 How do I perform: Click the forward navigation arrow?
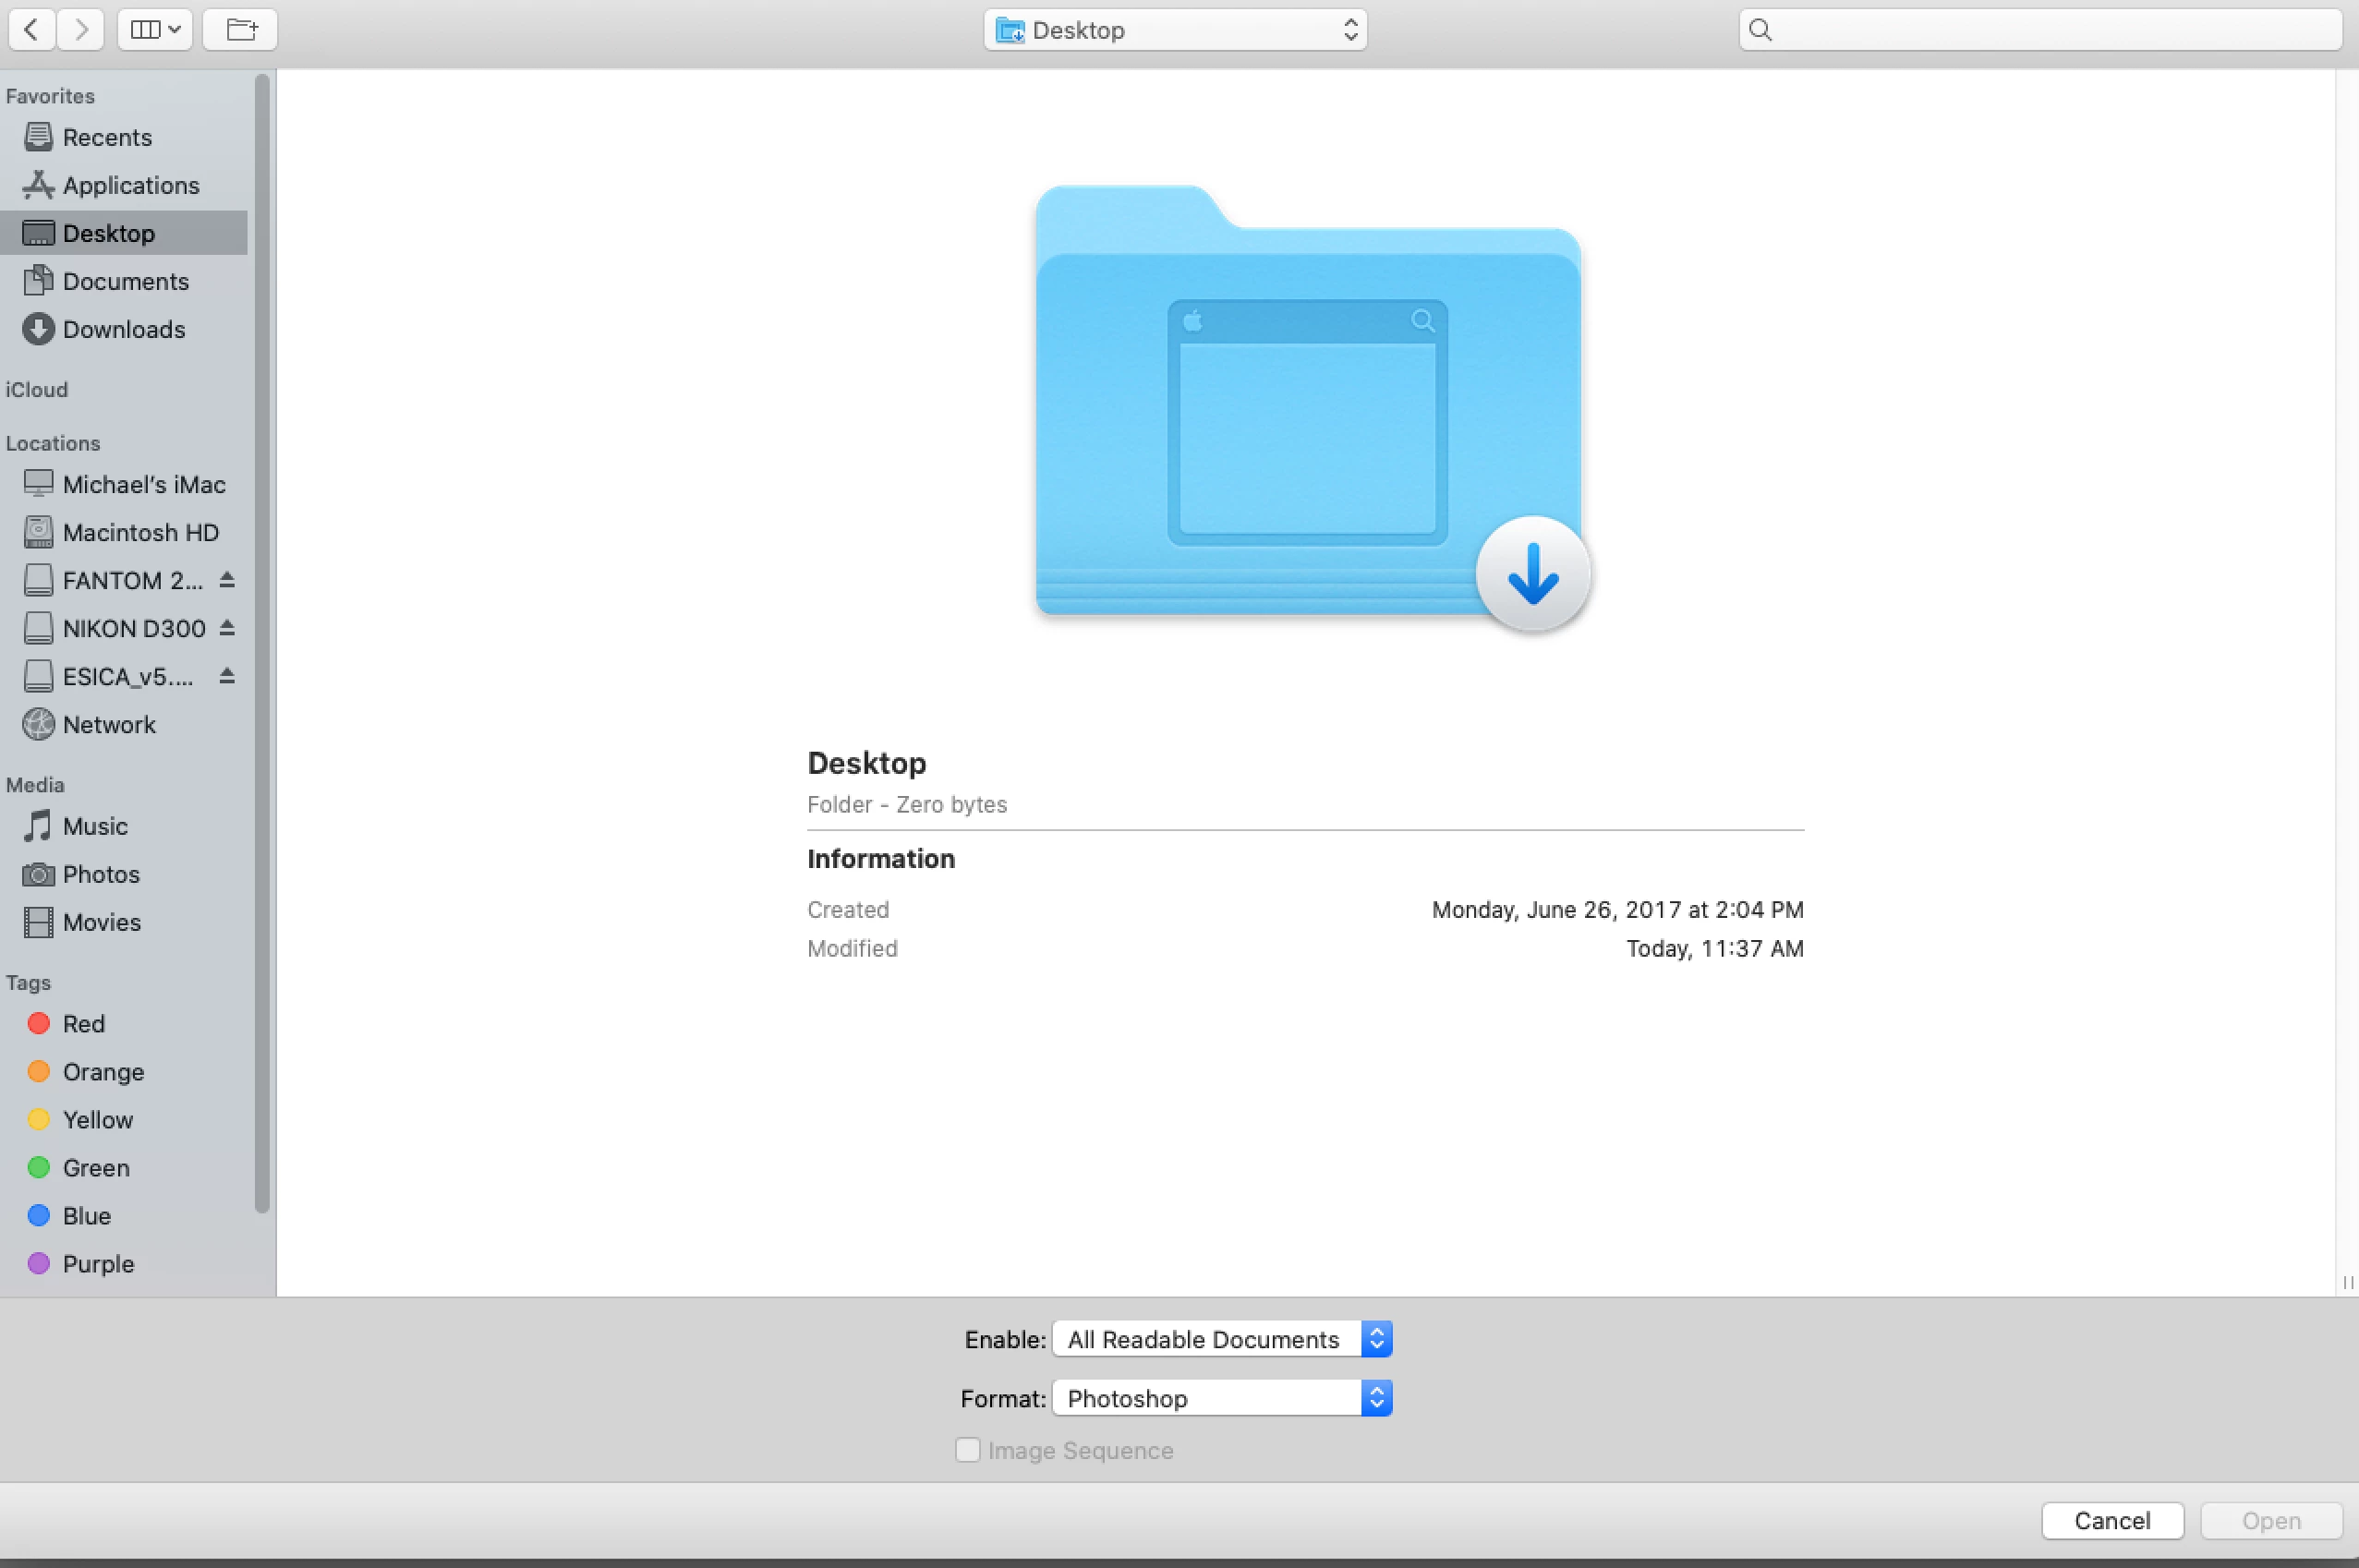[x=81, y=30]
